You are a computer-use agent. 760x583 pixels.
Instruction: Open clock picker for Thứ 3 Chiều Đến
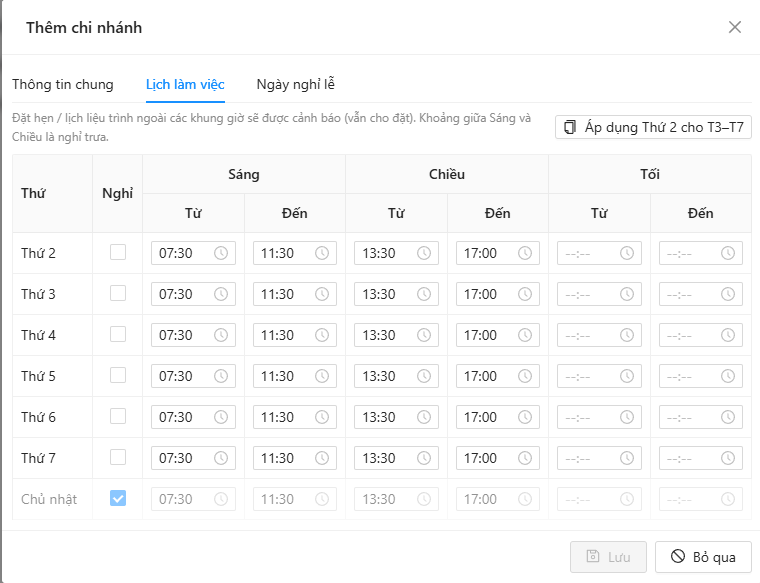[525, 294]
